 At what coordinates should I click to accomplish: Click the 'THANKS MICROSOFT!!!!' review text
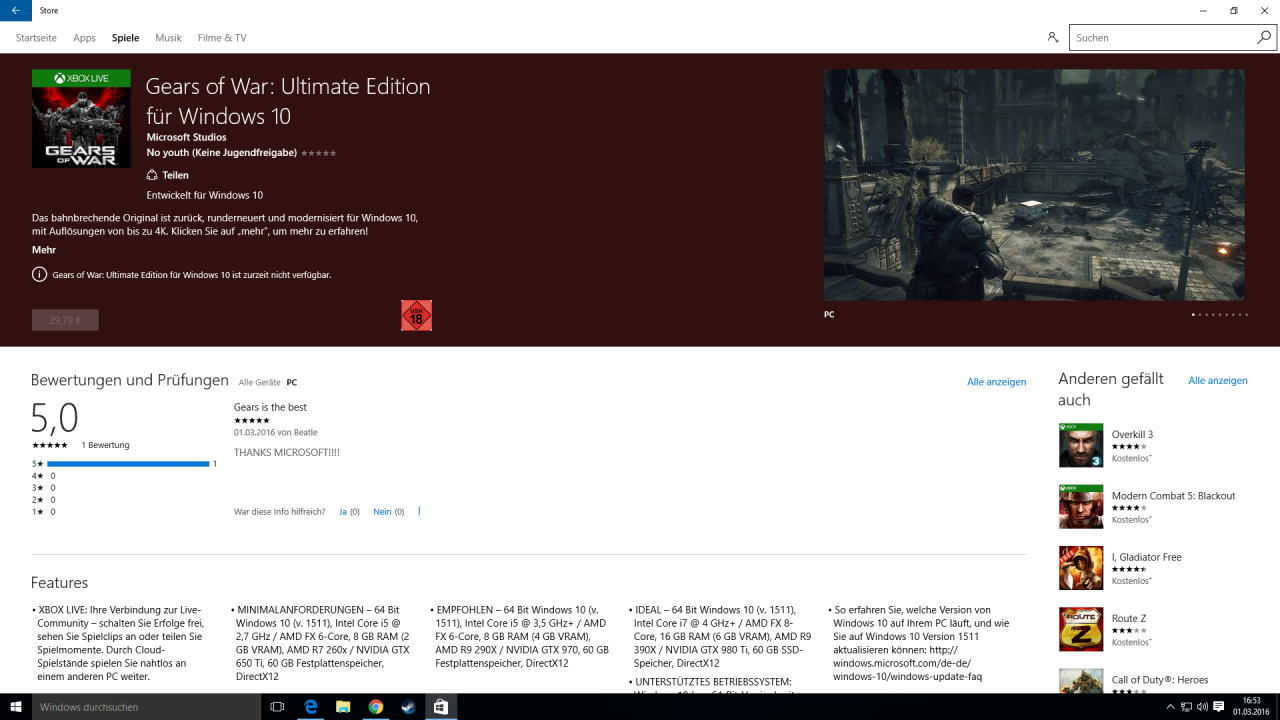coord(287,453)
